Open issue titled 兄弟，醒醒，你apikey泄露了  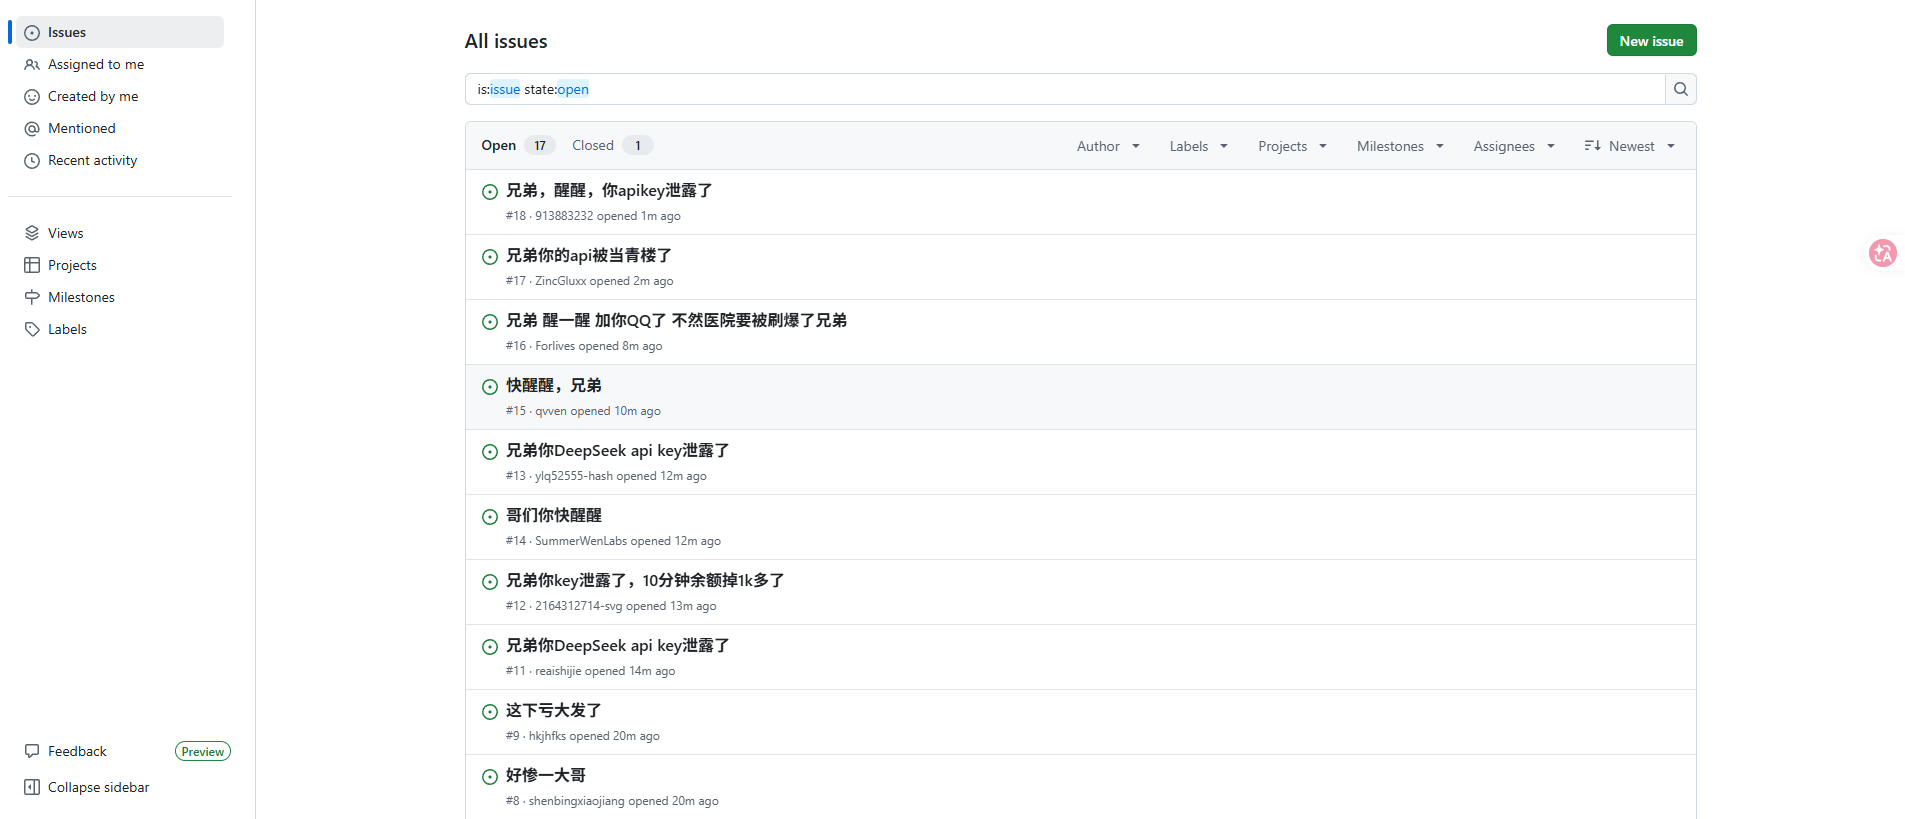609,190
